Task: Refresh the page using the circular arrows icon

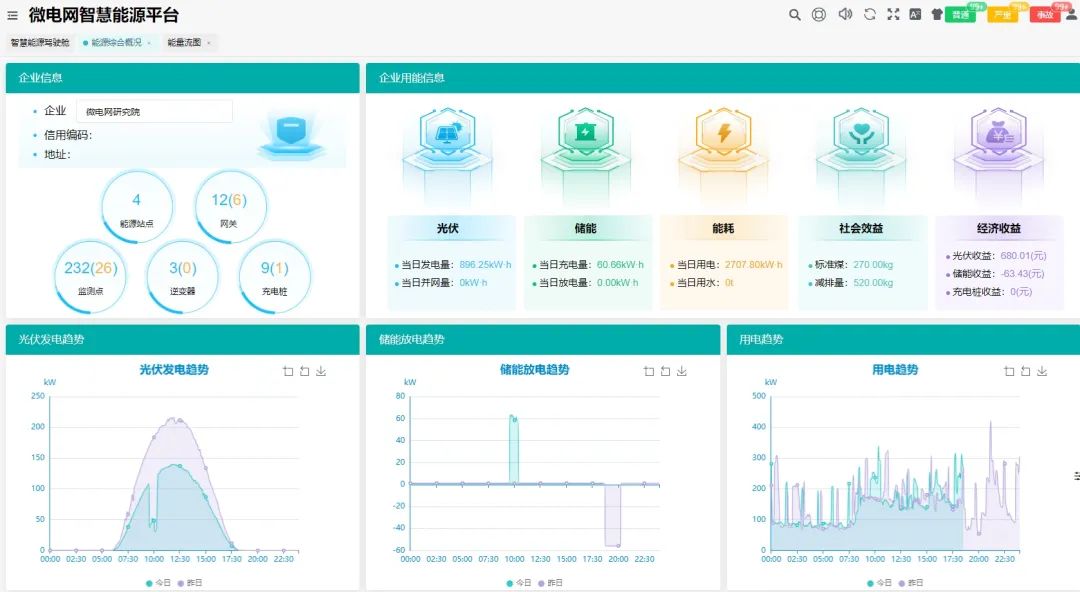Action: pyautogui.click(x=870, y=15)
